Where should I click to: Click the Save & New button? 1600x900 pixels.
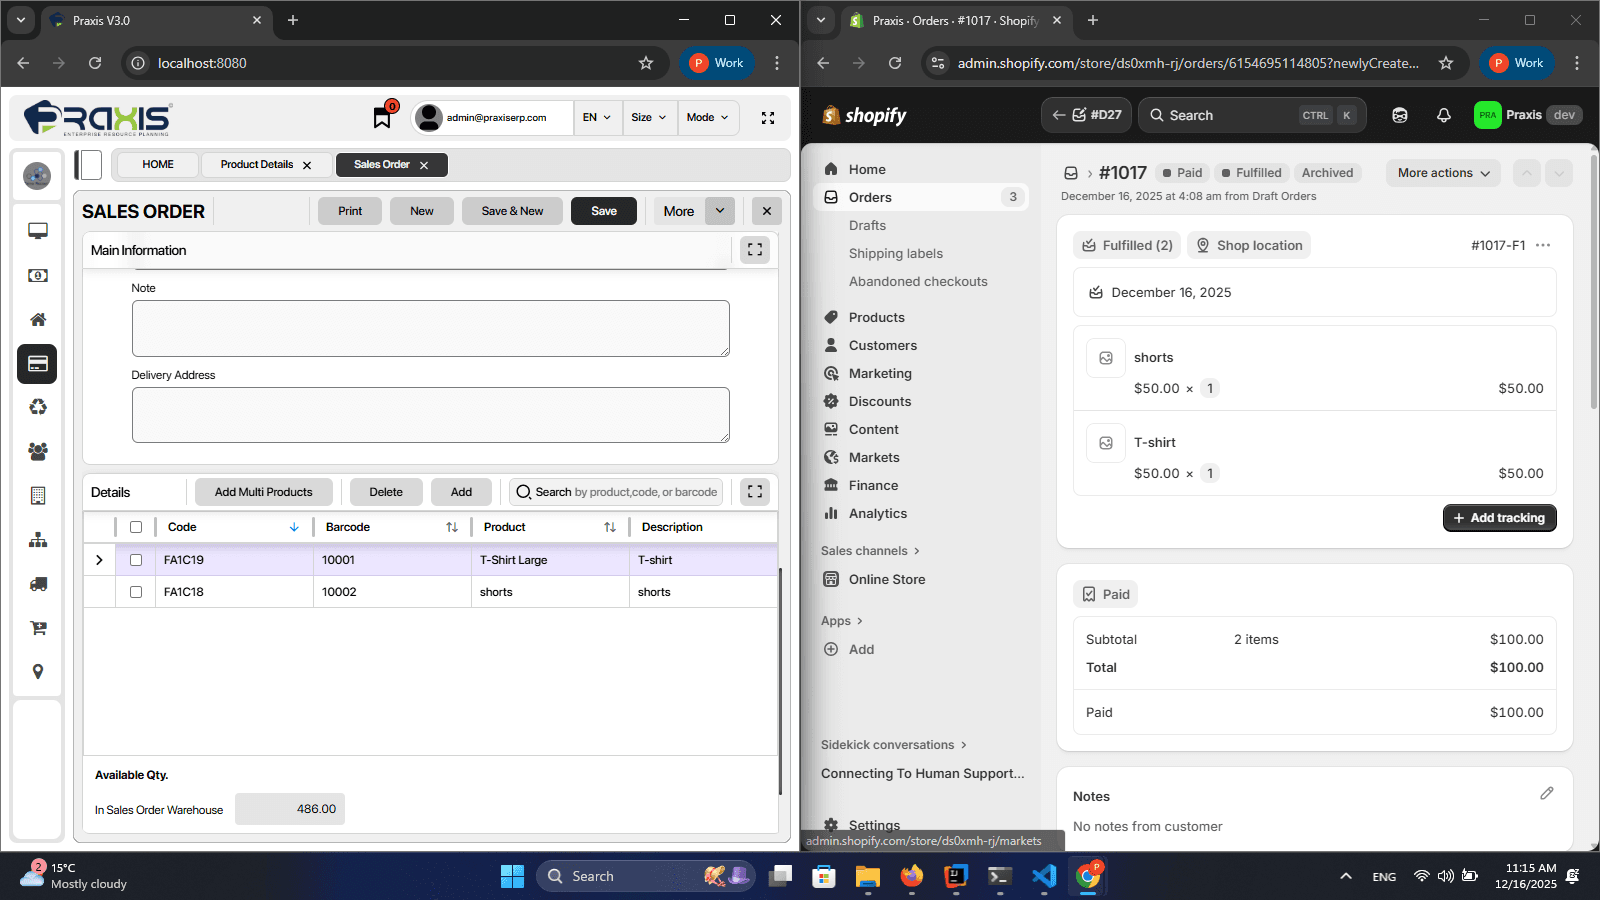[x=512, y=211]
